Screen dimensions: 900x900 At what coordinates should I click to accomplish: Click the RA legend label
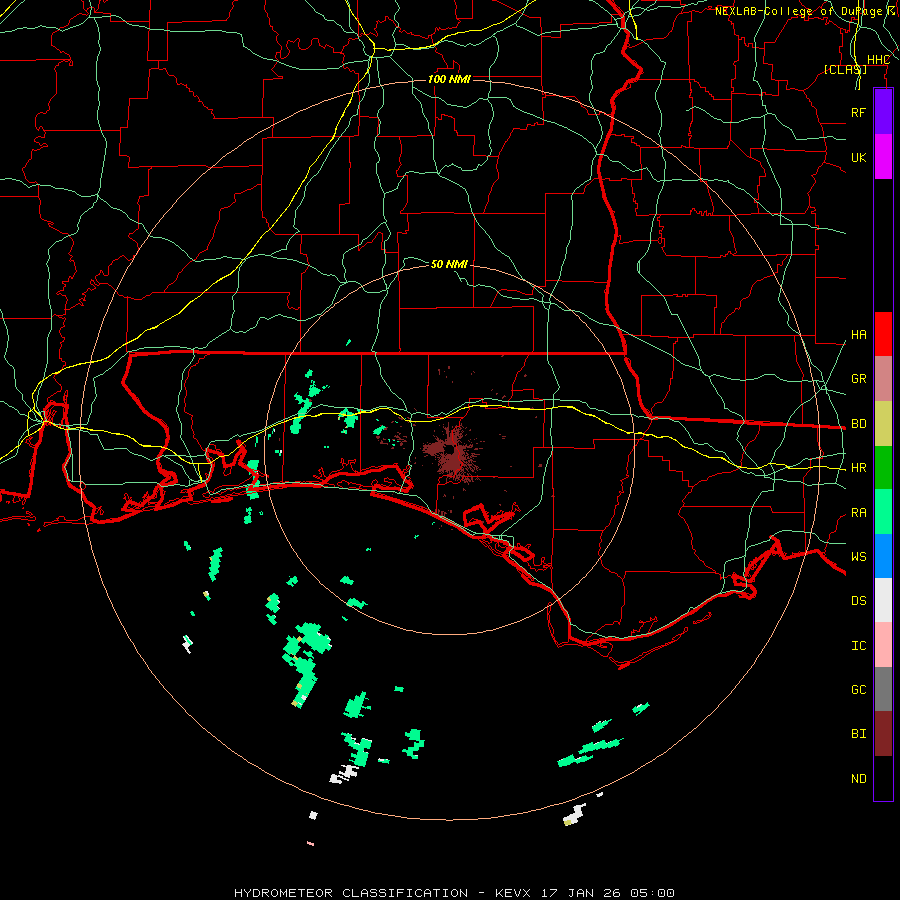(858, 513)
